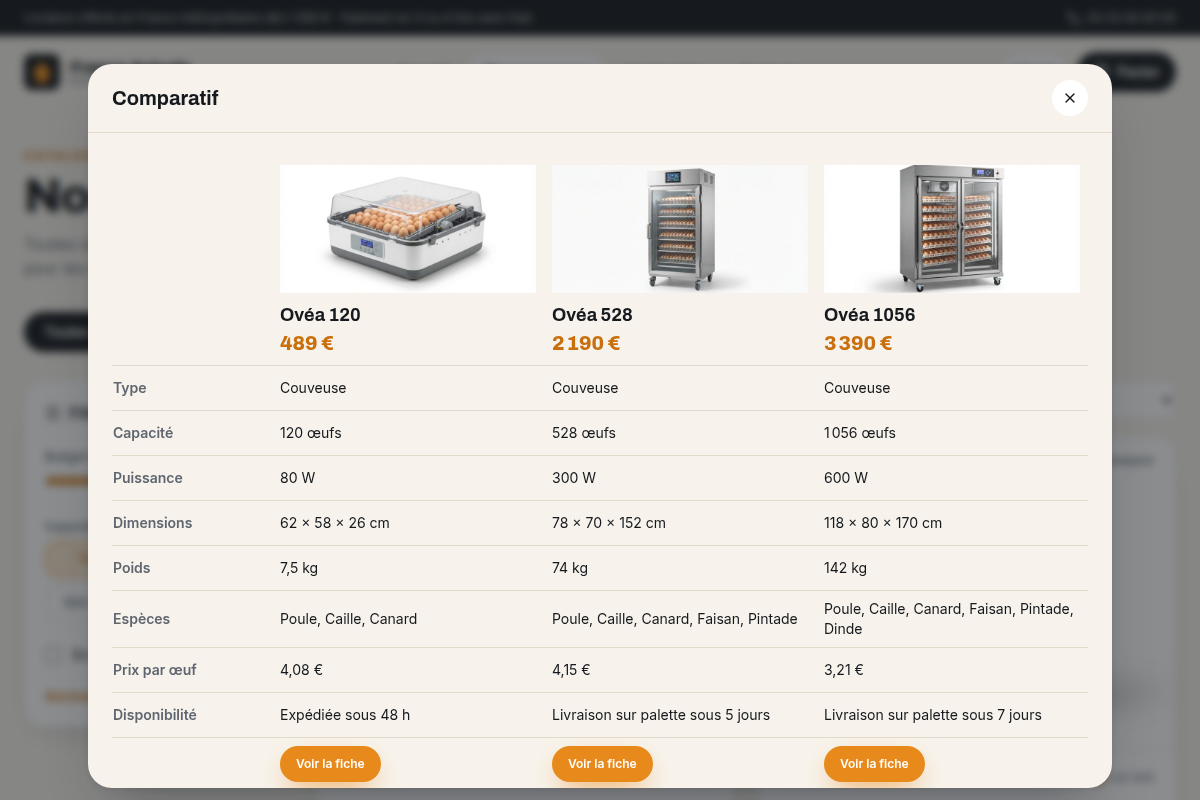Select the Ovéa 528 product title

[x=592, y=315]
